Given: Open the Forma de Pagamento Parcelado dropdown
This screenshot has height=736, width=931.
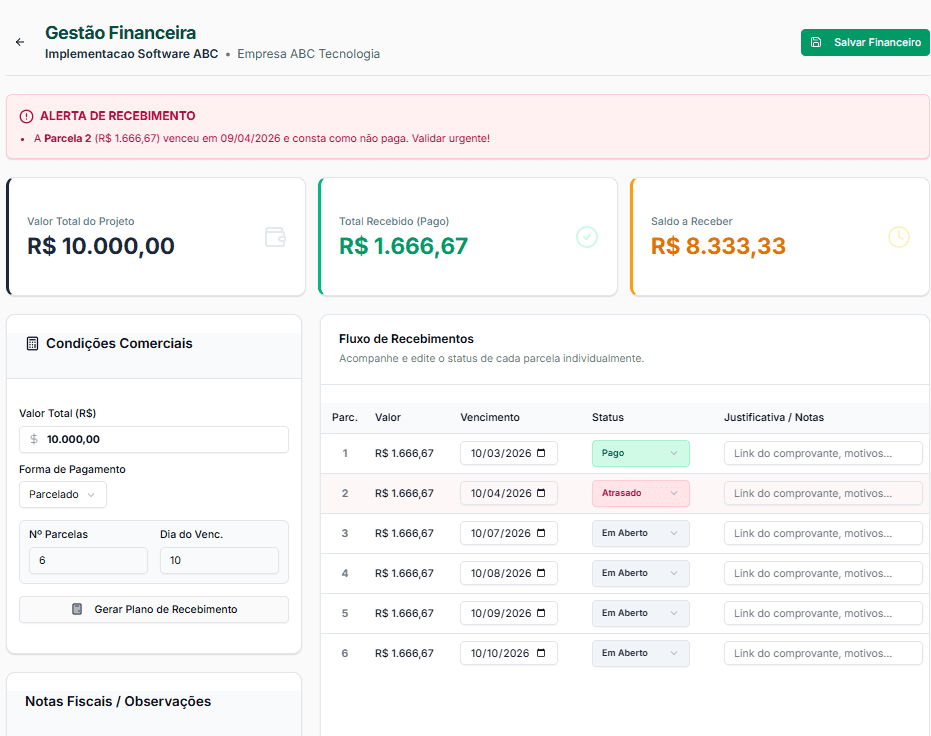Looking at the screenshot, I should point(63,494).
